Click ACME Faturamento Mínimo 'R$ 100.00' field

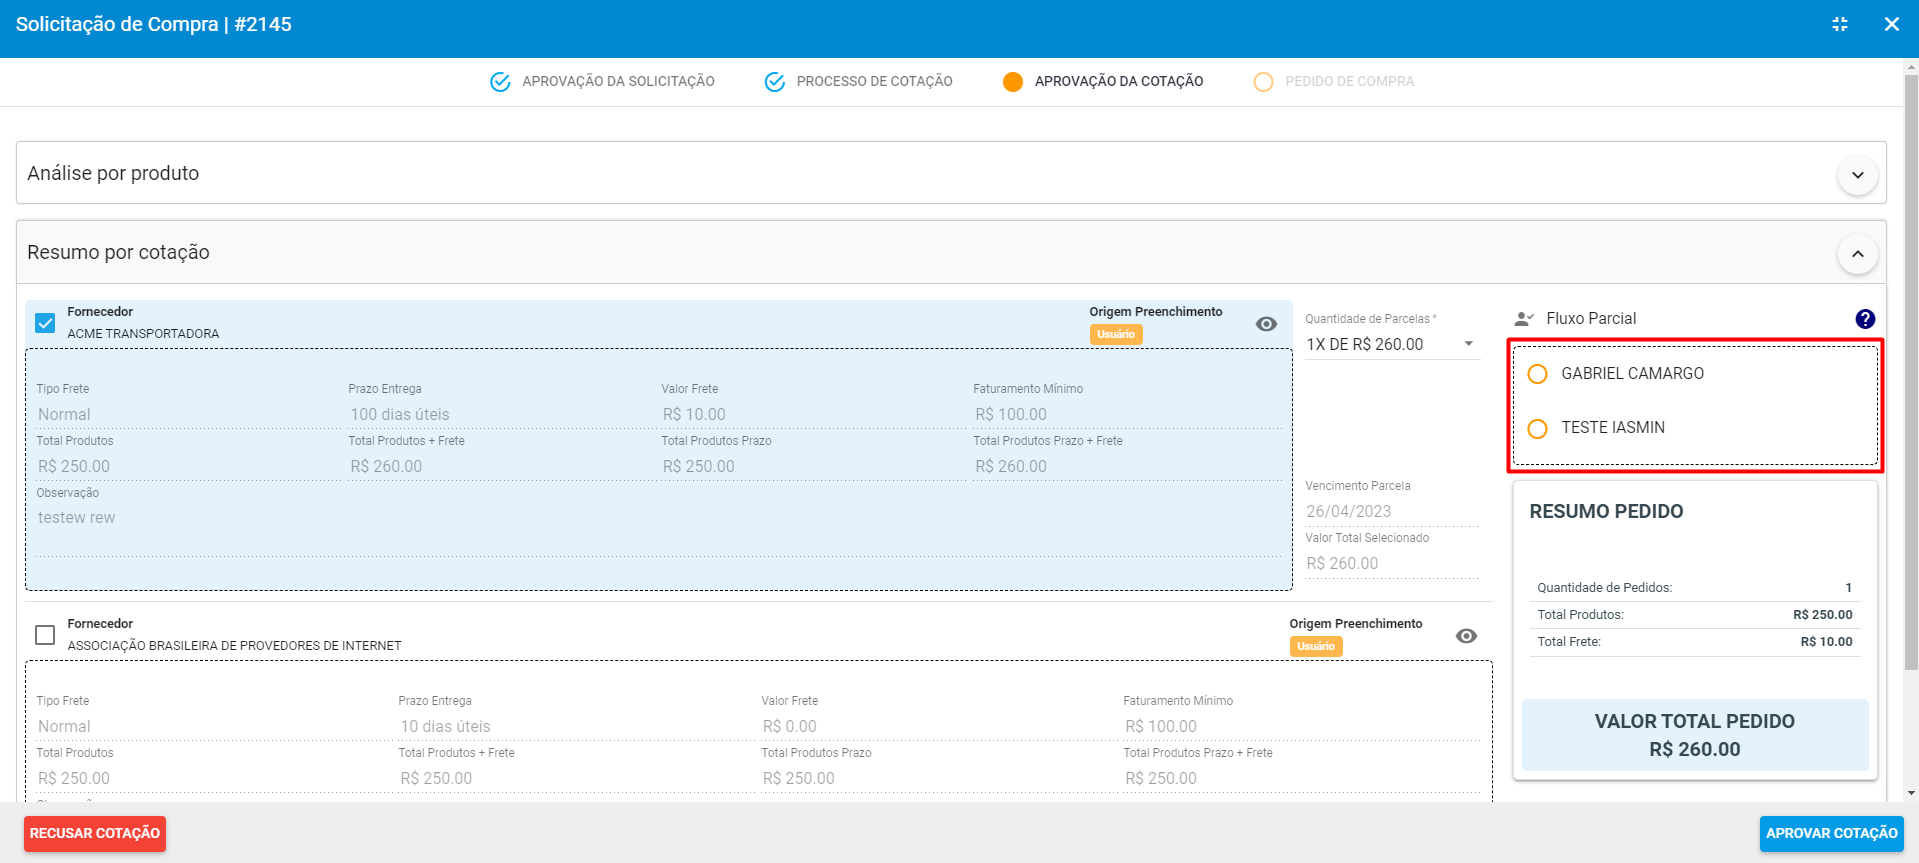coord(1127,414)
